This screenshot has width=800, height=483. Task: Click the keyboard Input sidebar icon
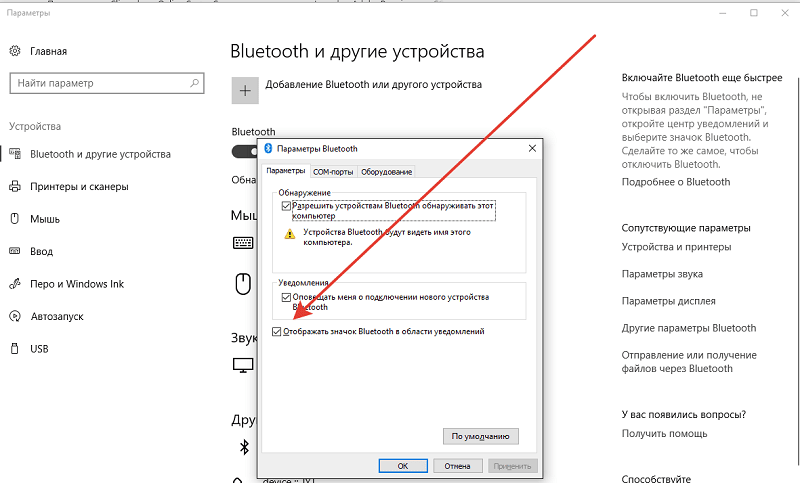coord(15,251)
